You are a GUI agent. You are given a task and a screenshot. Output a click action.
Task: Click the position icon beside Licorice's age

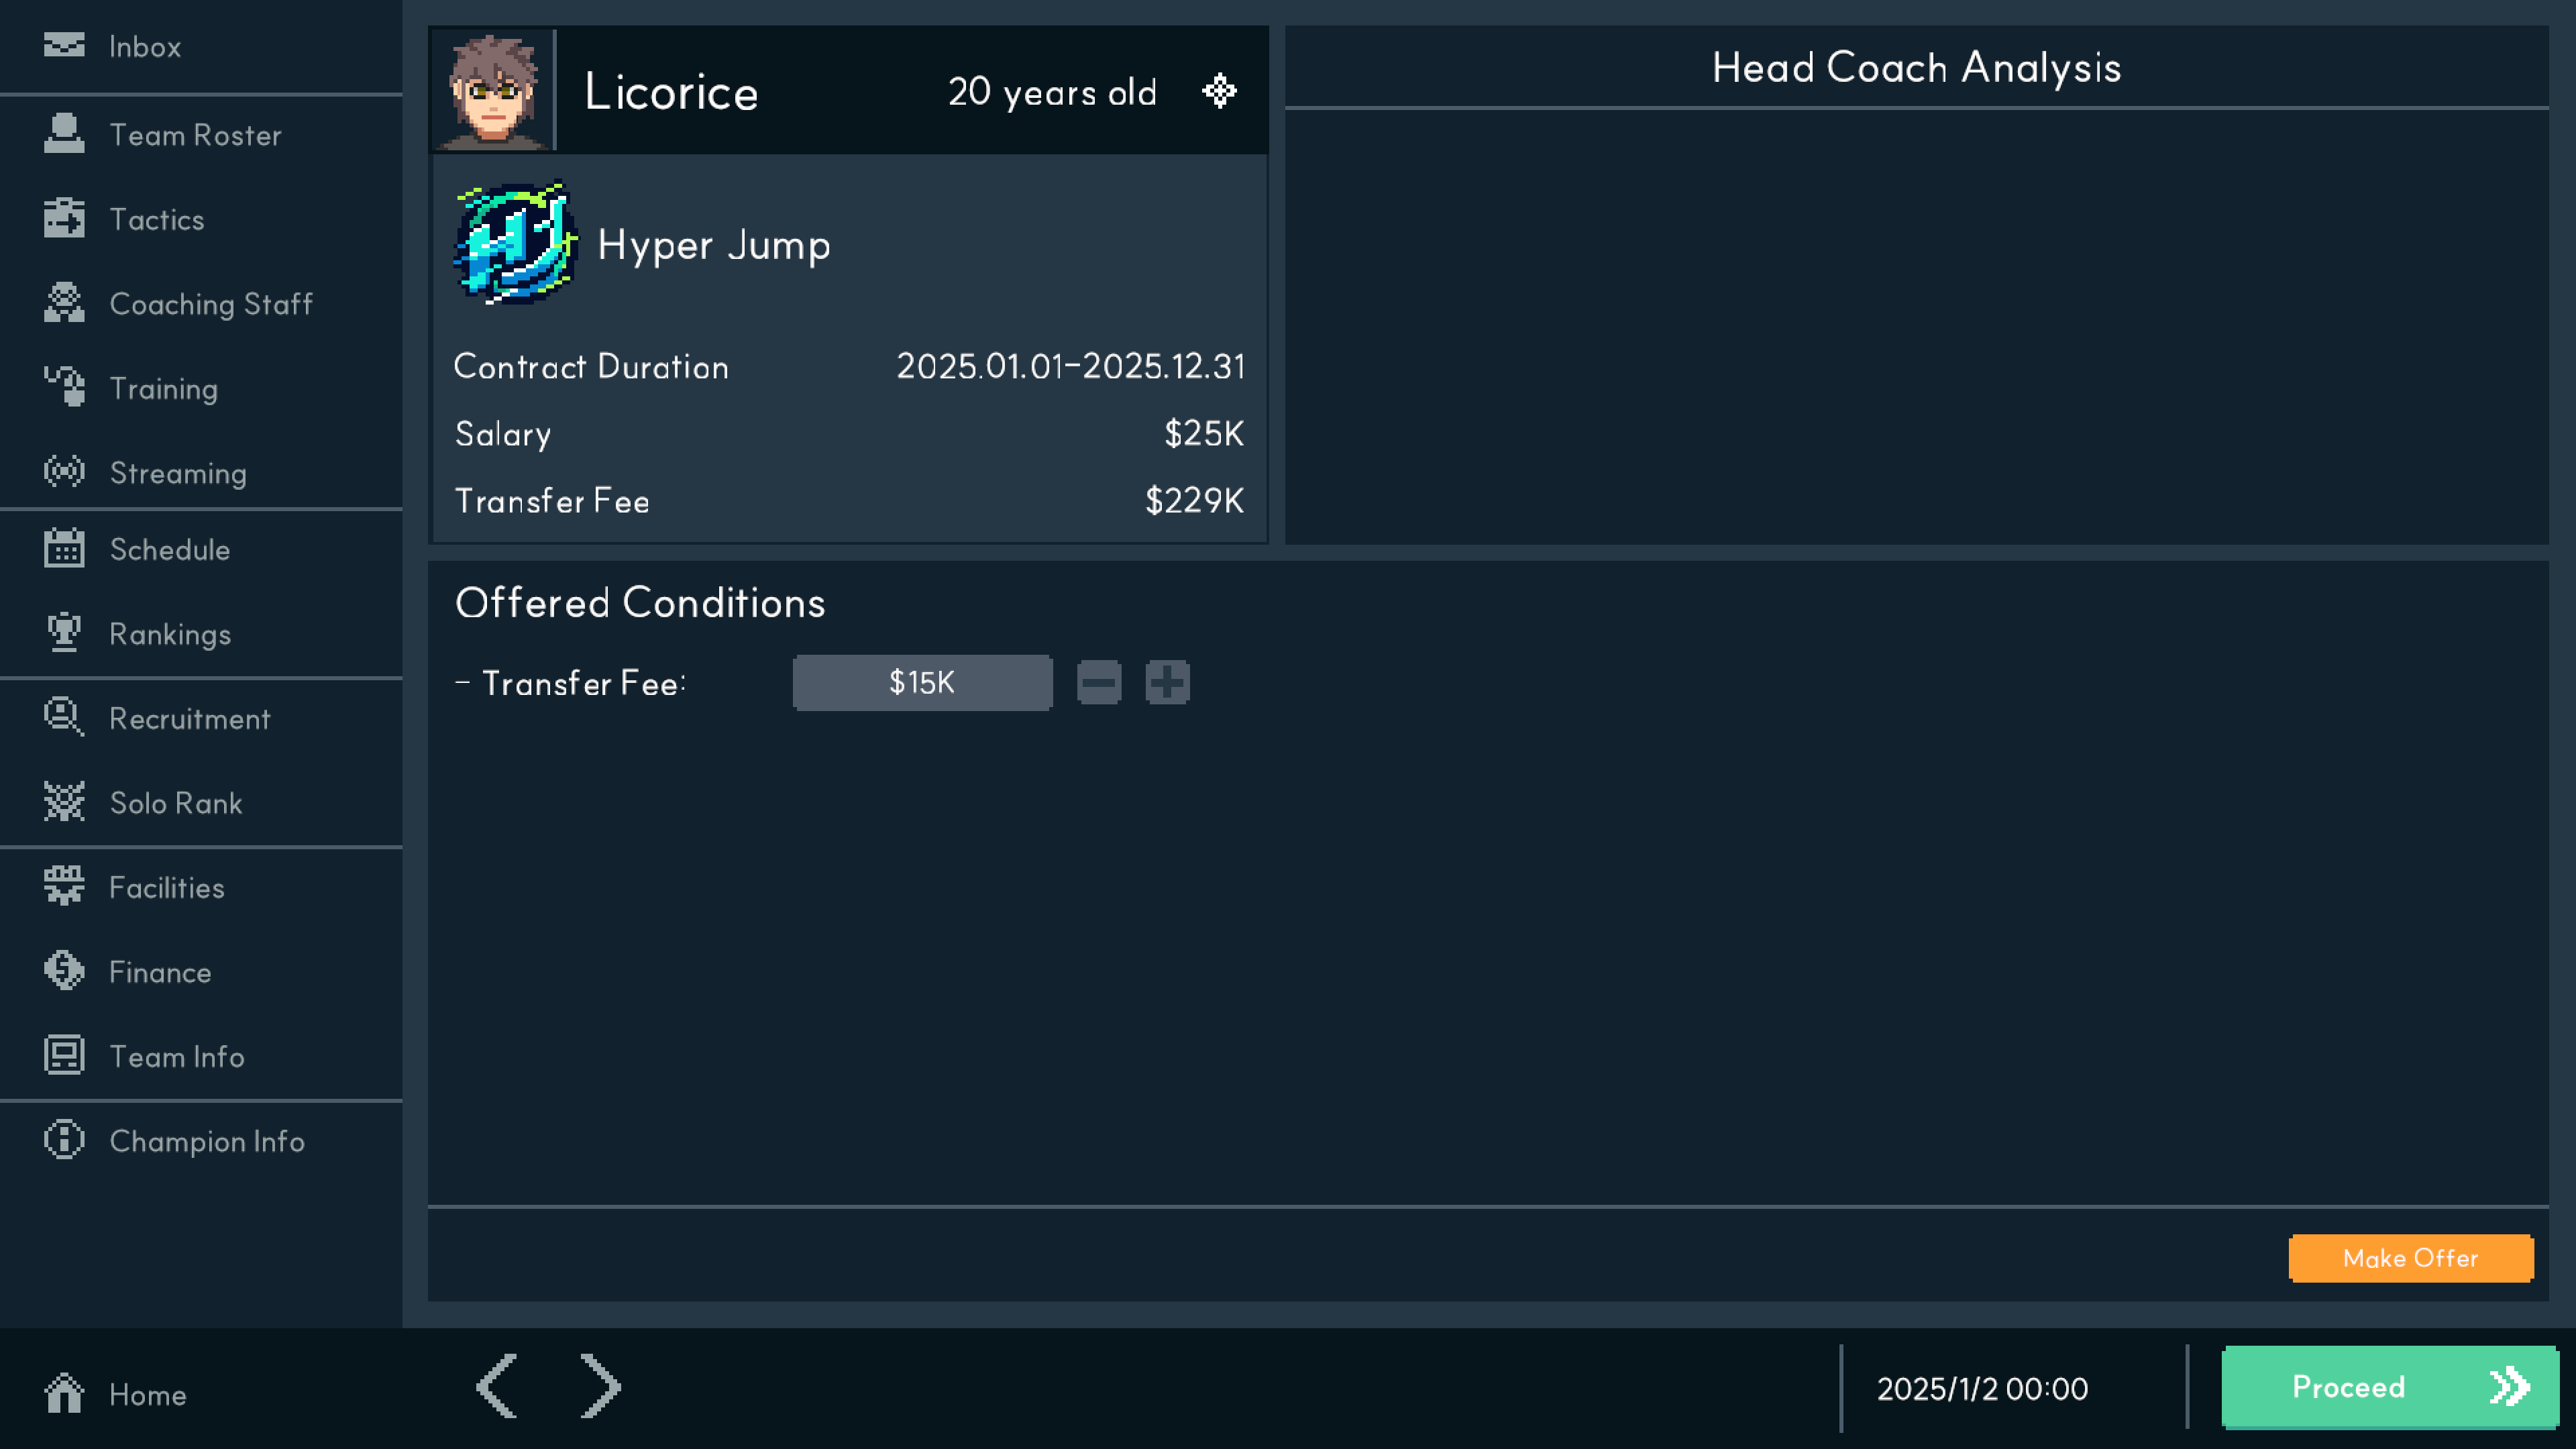(x=1219, y=91)
